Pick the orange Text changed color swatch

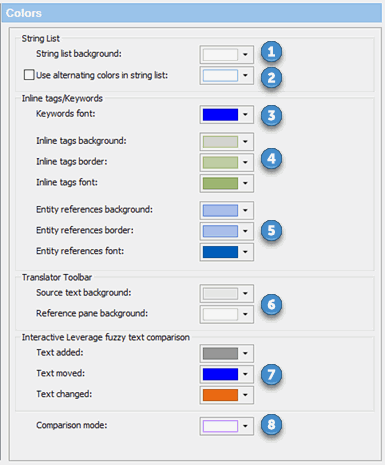[x=220, y=395]
